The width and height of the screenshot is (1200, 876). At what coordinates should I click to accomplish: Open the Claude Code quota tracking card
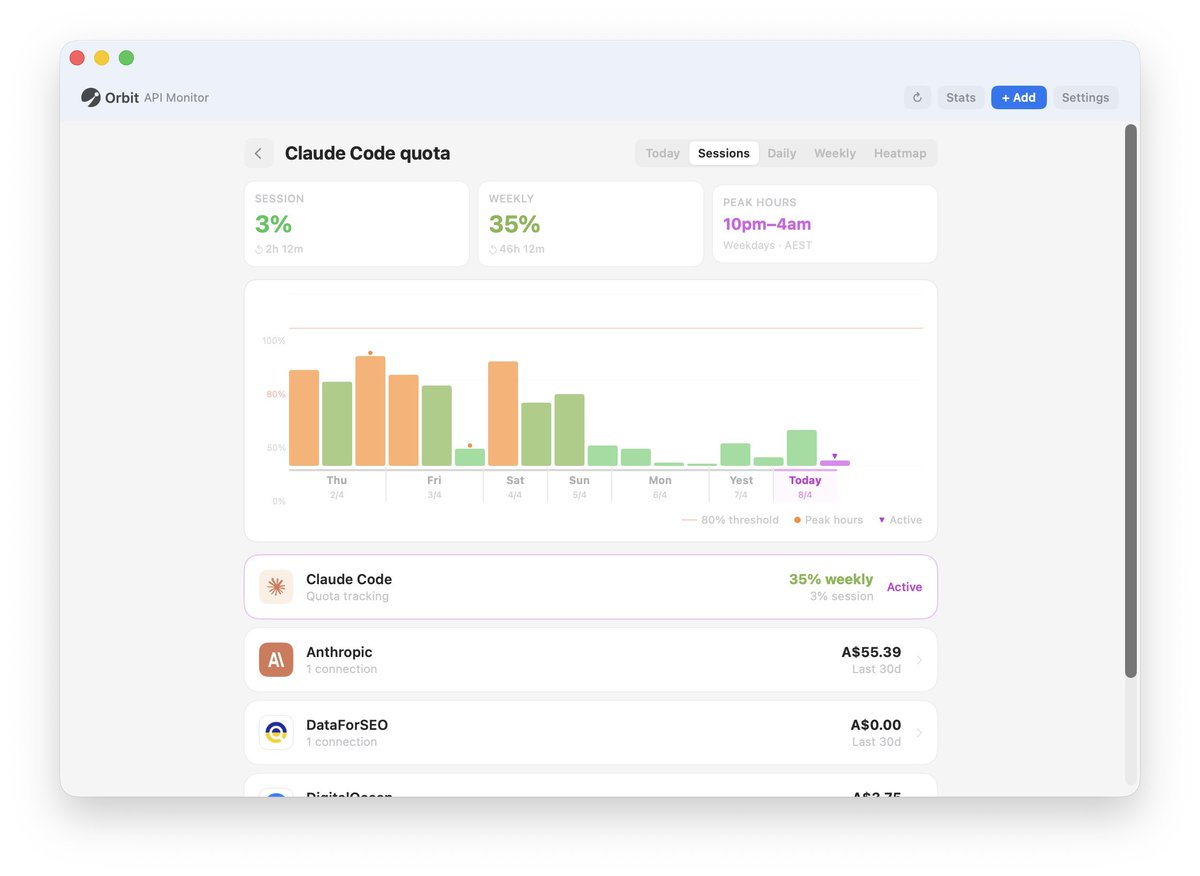591,587
